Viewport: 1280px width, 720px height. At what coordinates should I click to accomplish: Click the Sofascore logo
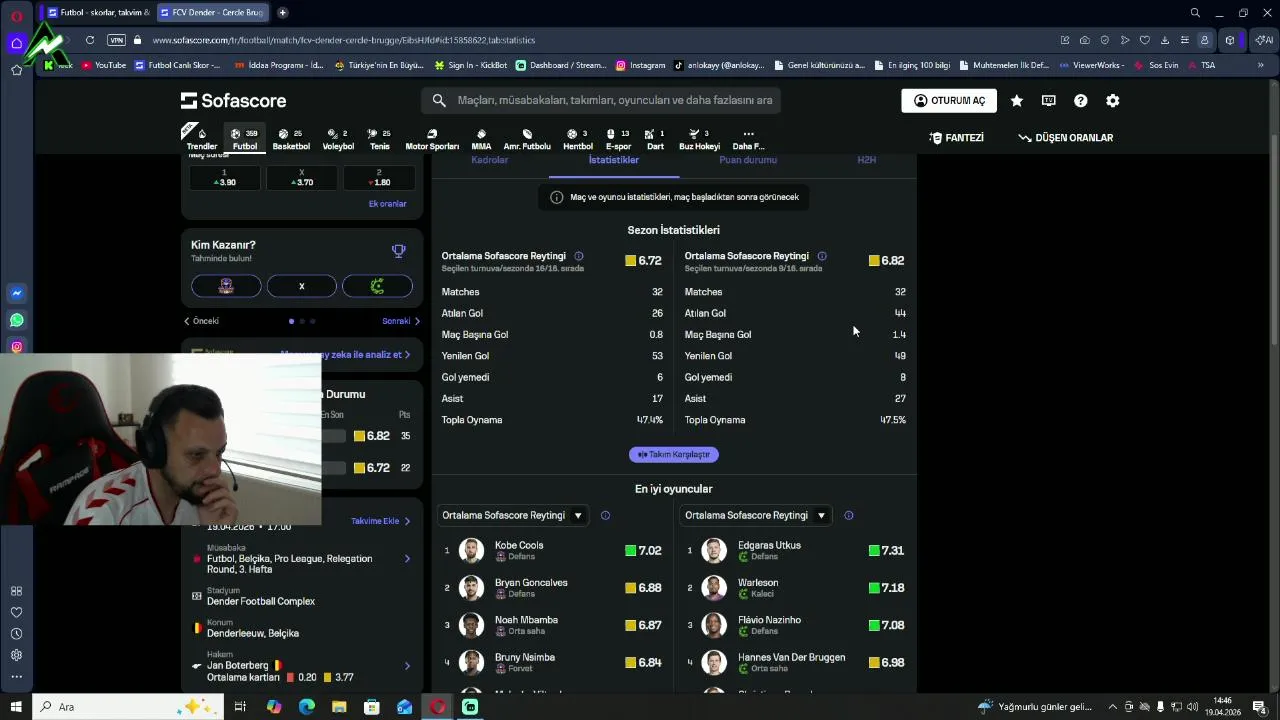[233, 100]
